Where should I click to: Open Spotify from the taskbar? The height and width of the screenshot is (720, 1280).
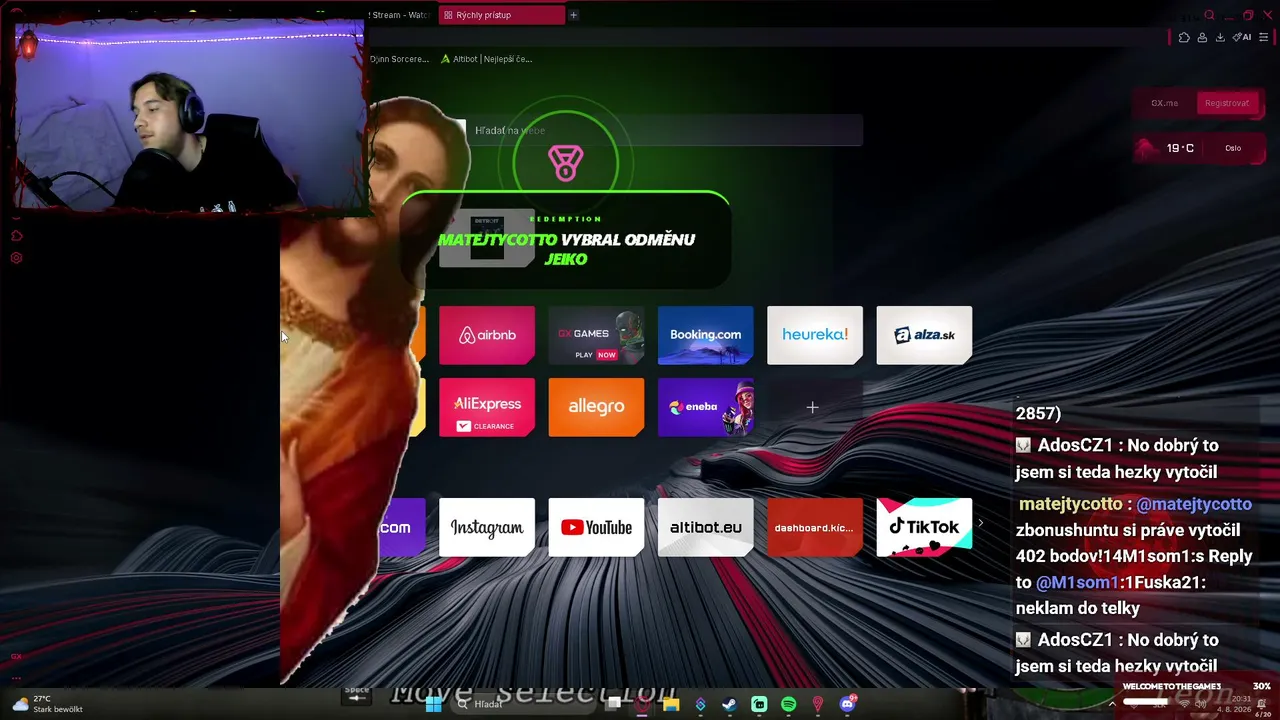788,704
